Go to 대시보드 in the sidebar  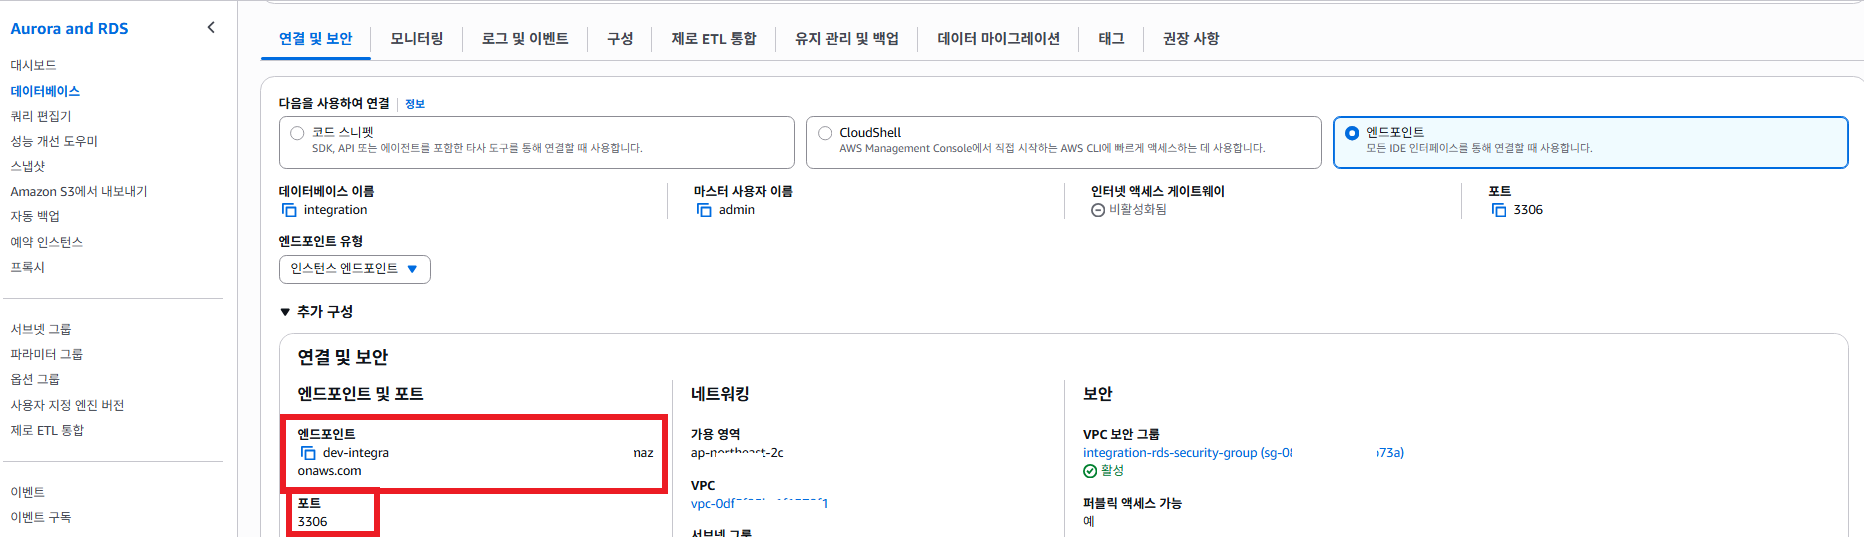(x=33, y=65)
